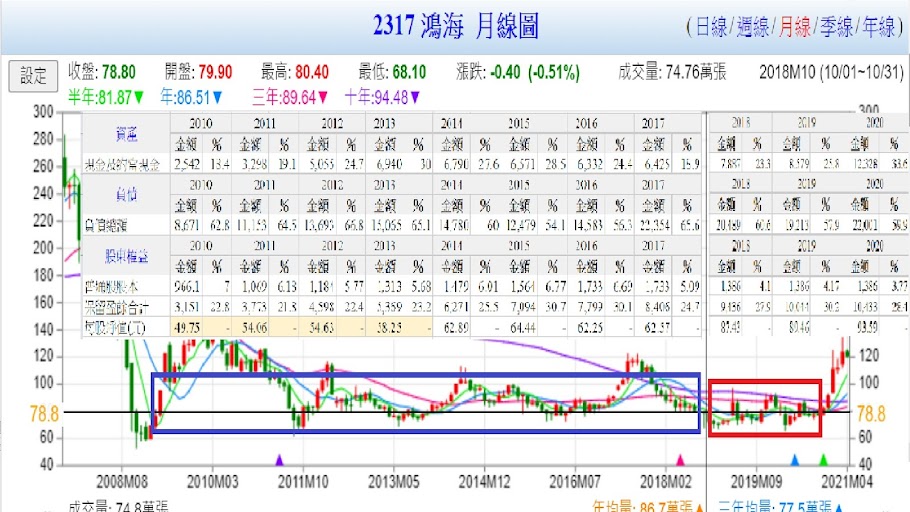Click the 64.44 per-share value cell for 2015
This screenshot has width=910, height=512.
pos(523,328)
